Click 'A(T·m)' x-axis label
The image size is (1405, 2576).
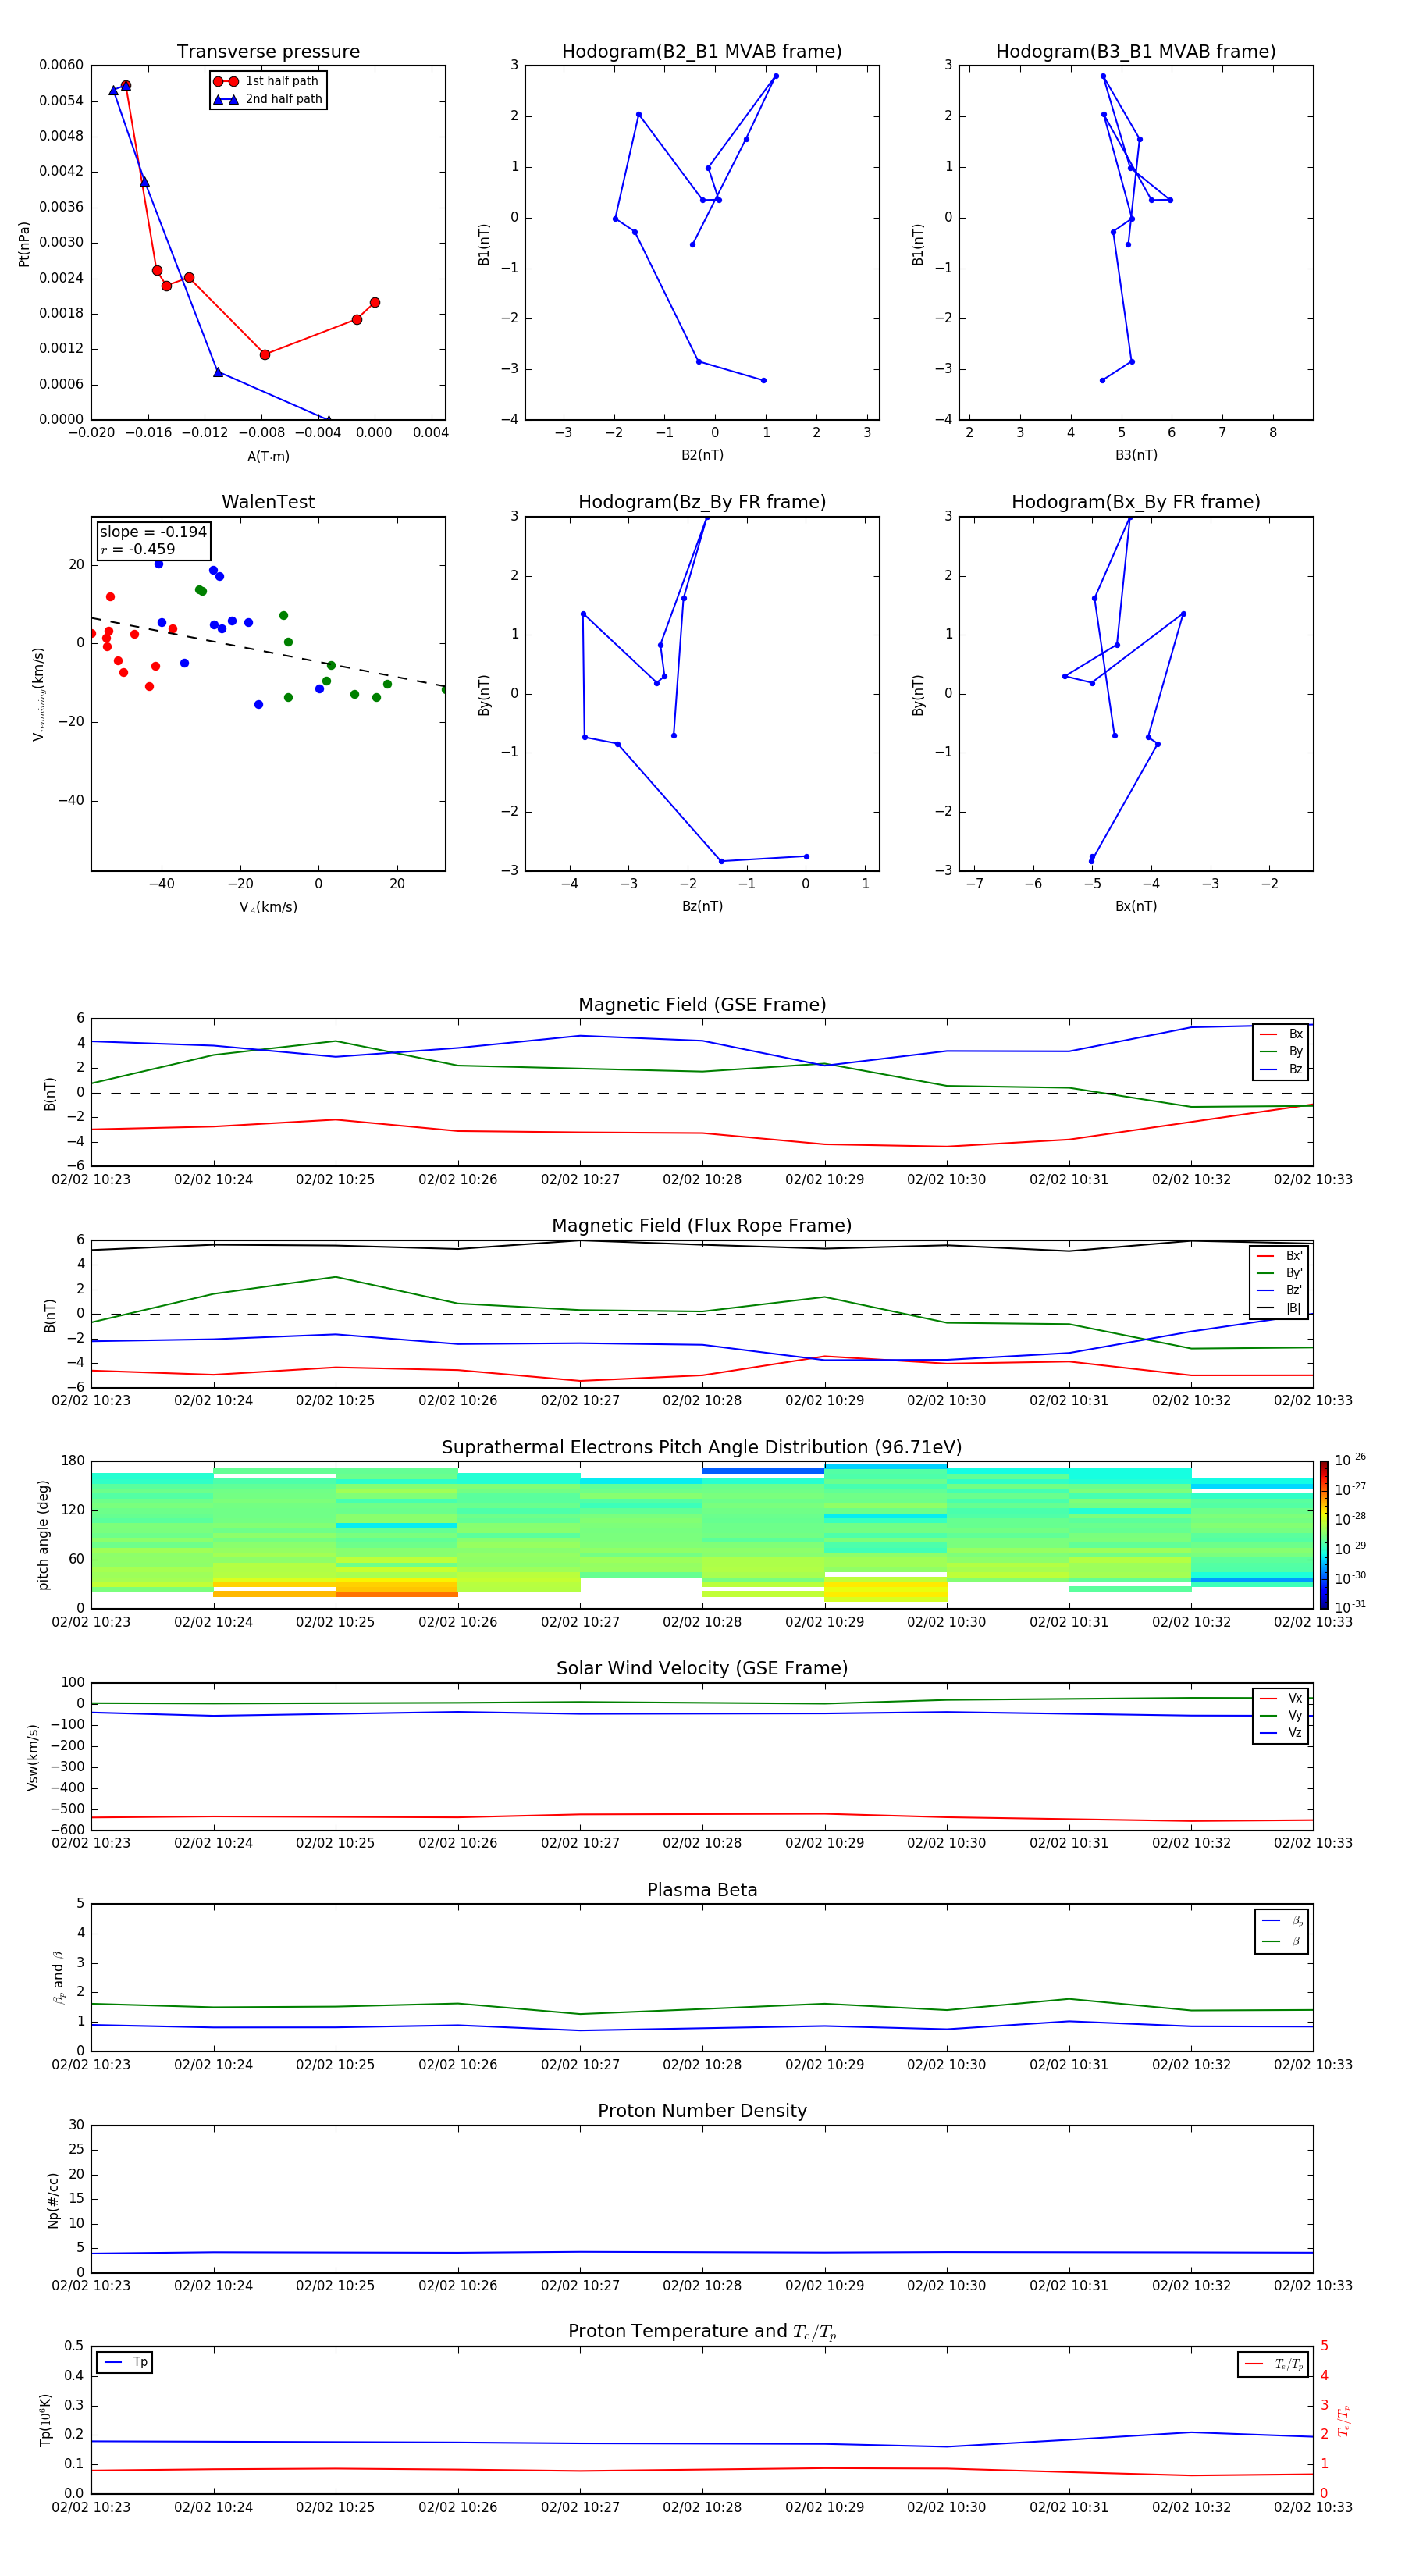click(x=268, y=456)
